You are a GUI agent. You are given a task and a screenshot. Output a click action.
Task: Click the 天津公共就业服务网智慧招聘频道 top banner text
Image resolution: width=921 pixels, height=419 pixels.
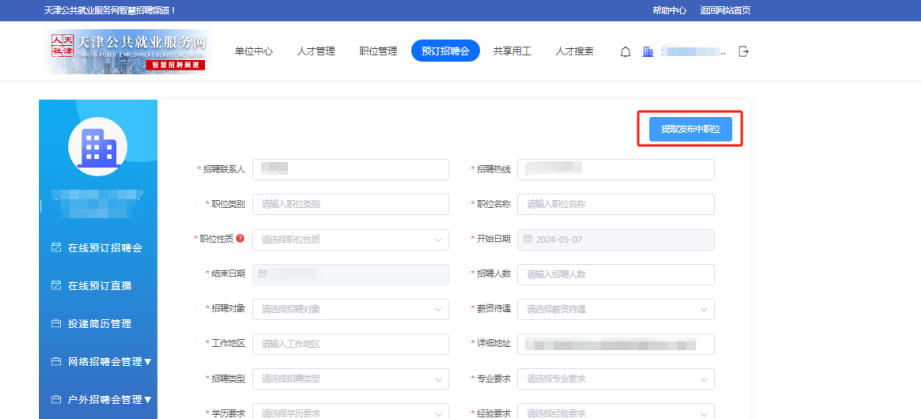pyautogui.click(x=110, y=11)
